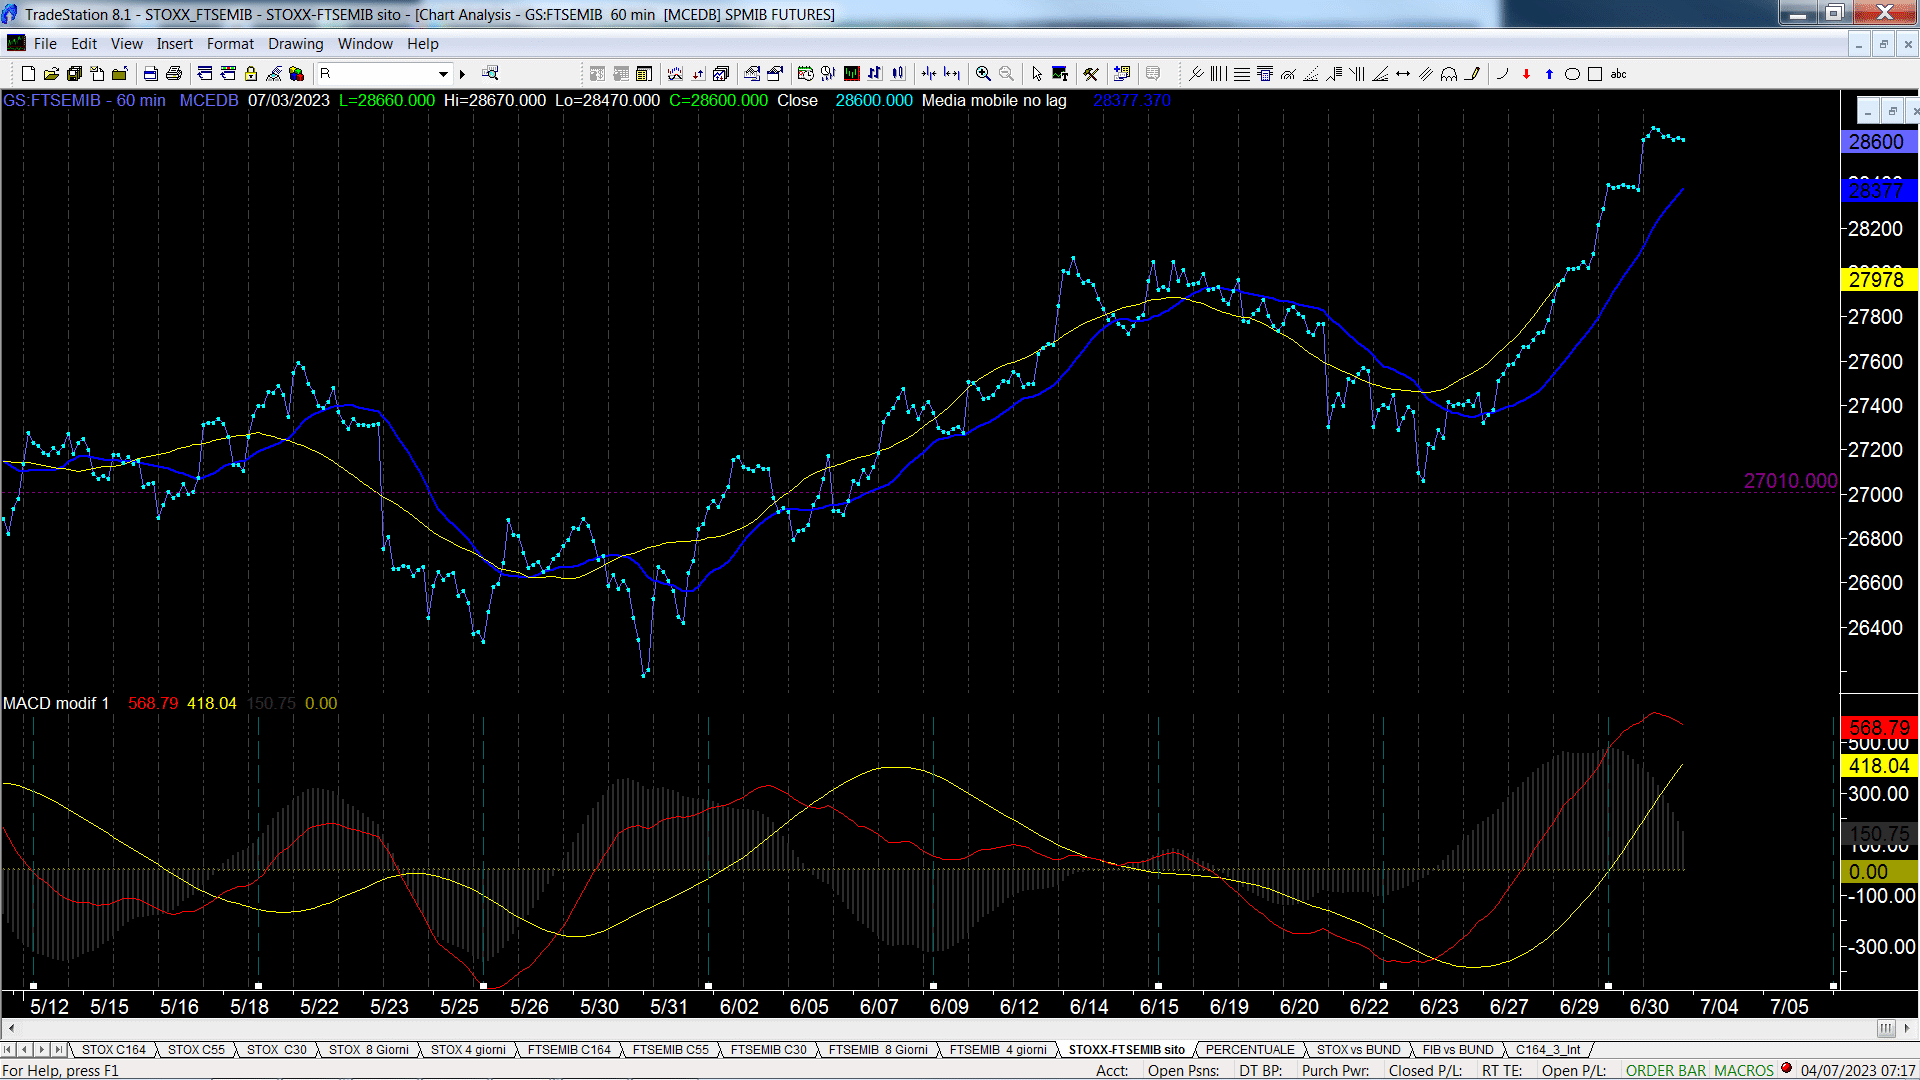Open the Drawing menu
Viewport: 1920px width, 1080px height.
295,44
